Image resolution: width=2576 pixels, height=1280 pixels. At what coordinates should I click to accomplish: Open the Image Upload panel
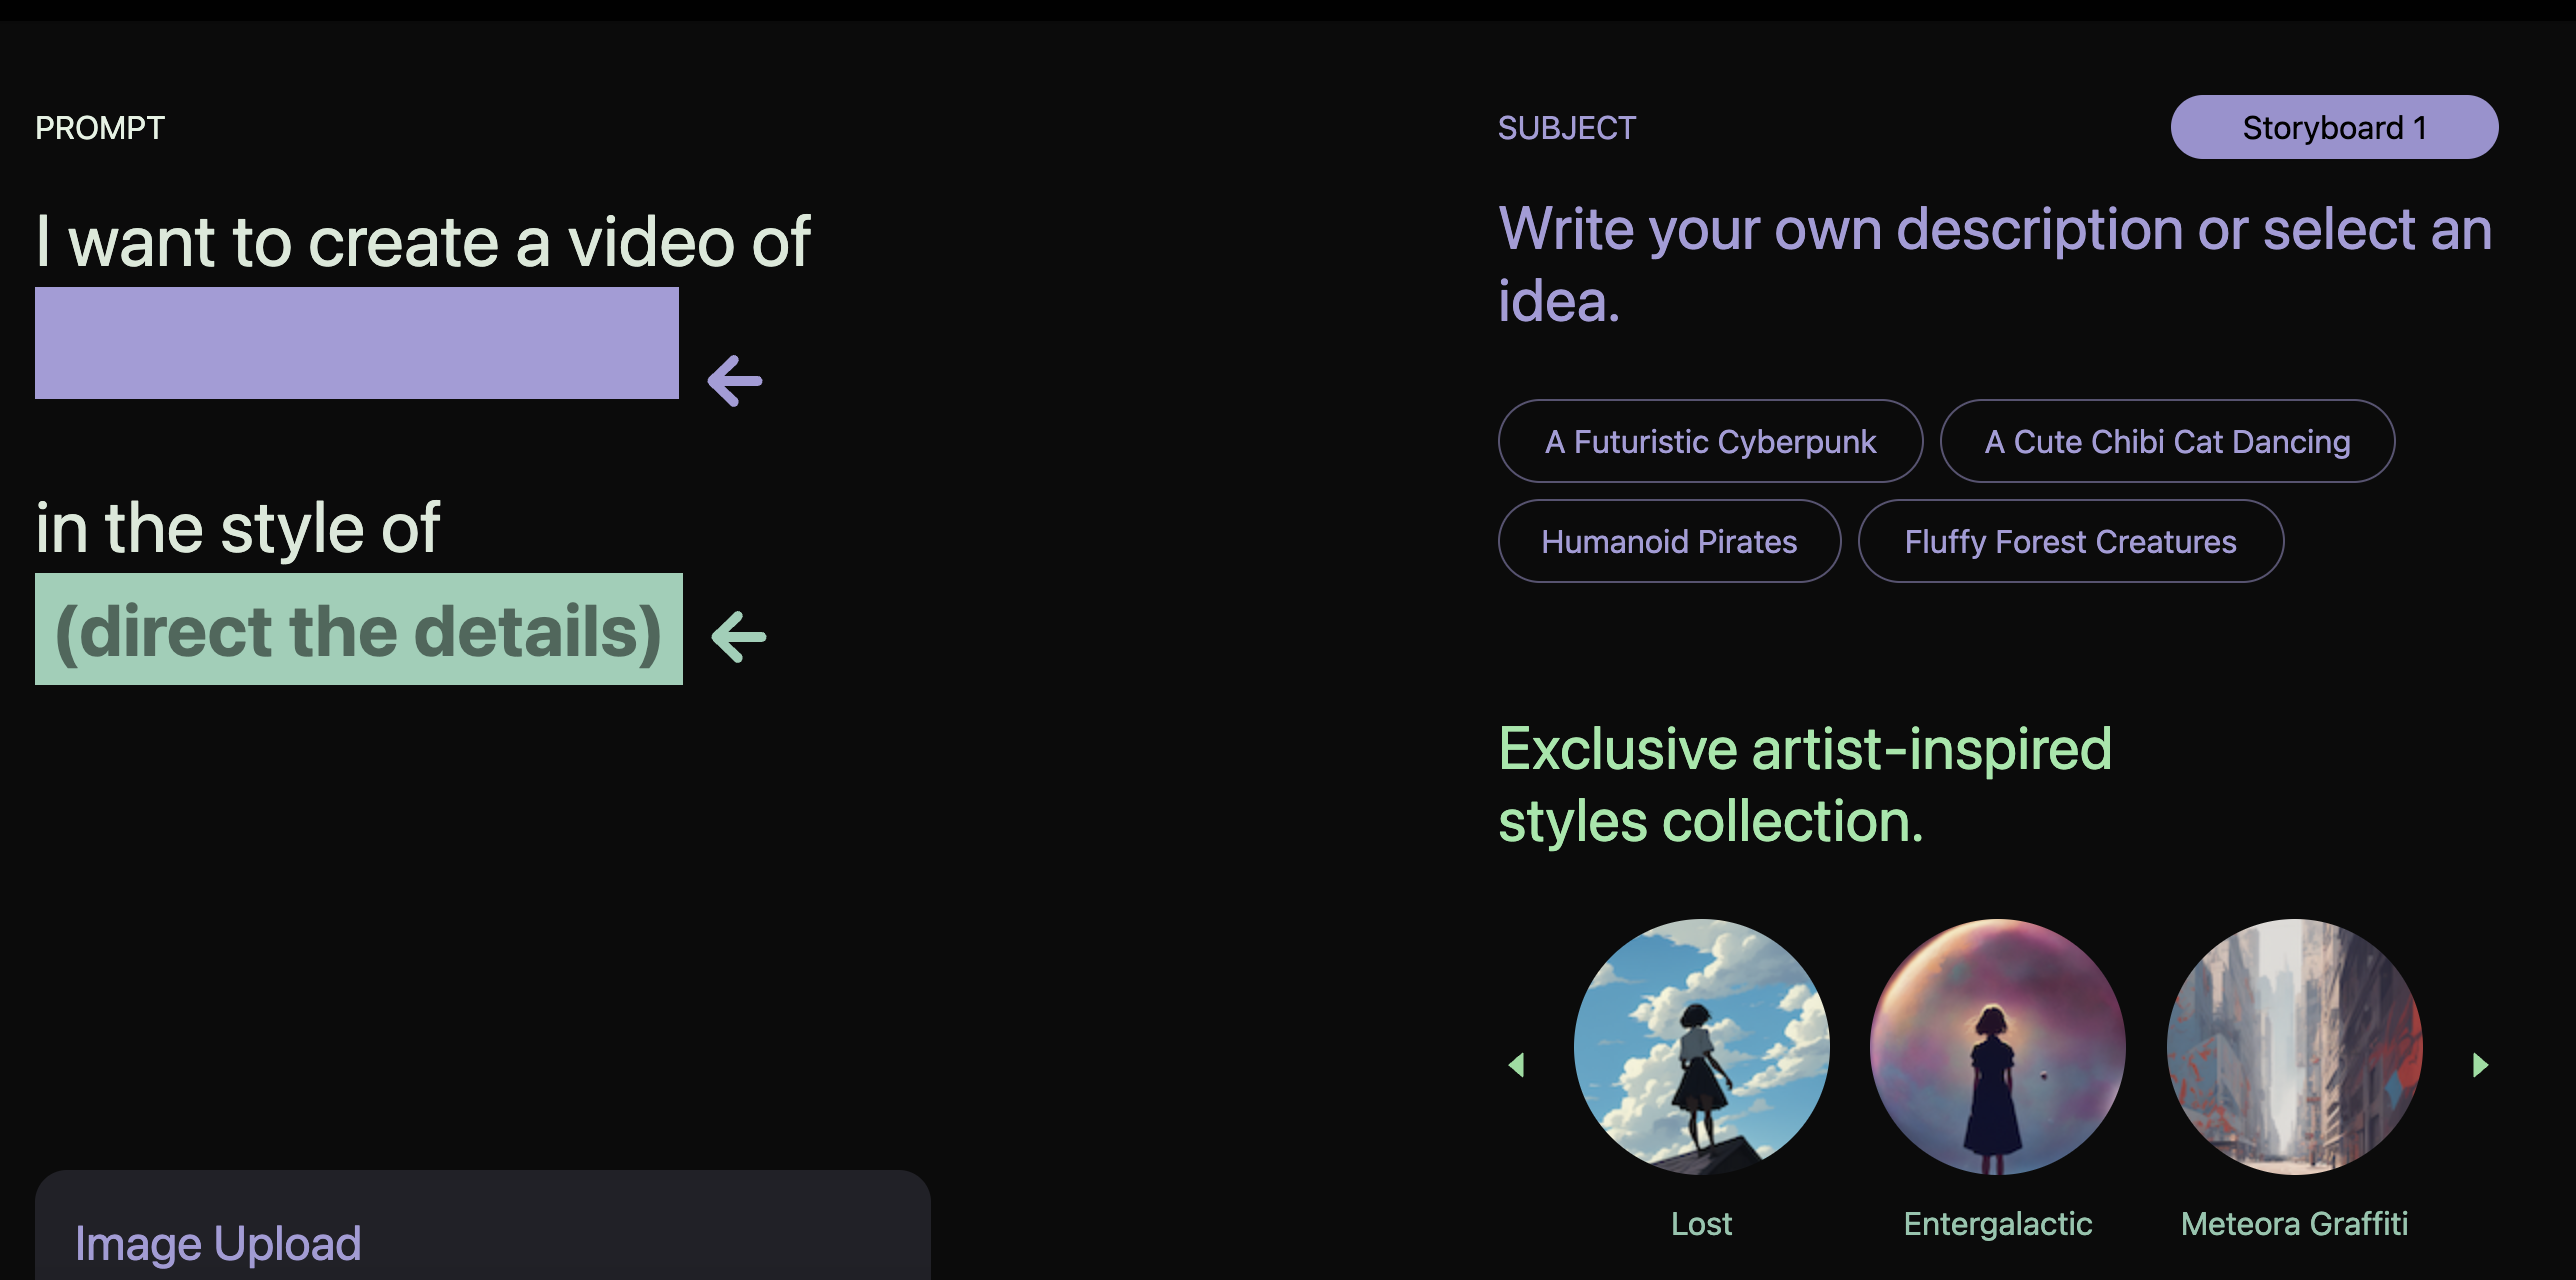pyautogui.click(x=218, y=1242)
